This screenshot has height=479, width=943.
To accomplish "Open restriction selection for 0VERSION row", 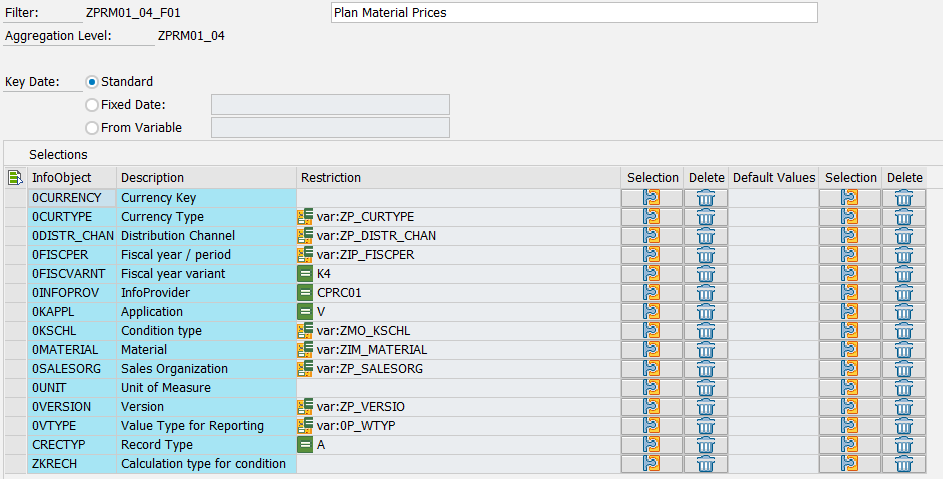I will [x=651, y=407].
